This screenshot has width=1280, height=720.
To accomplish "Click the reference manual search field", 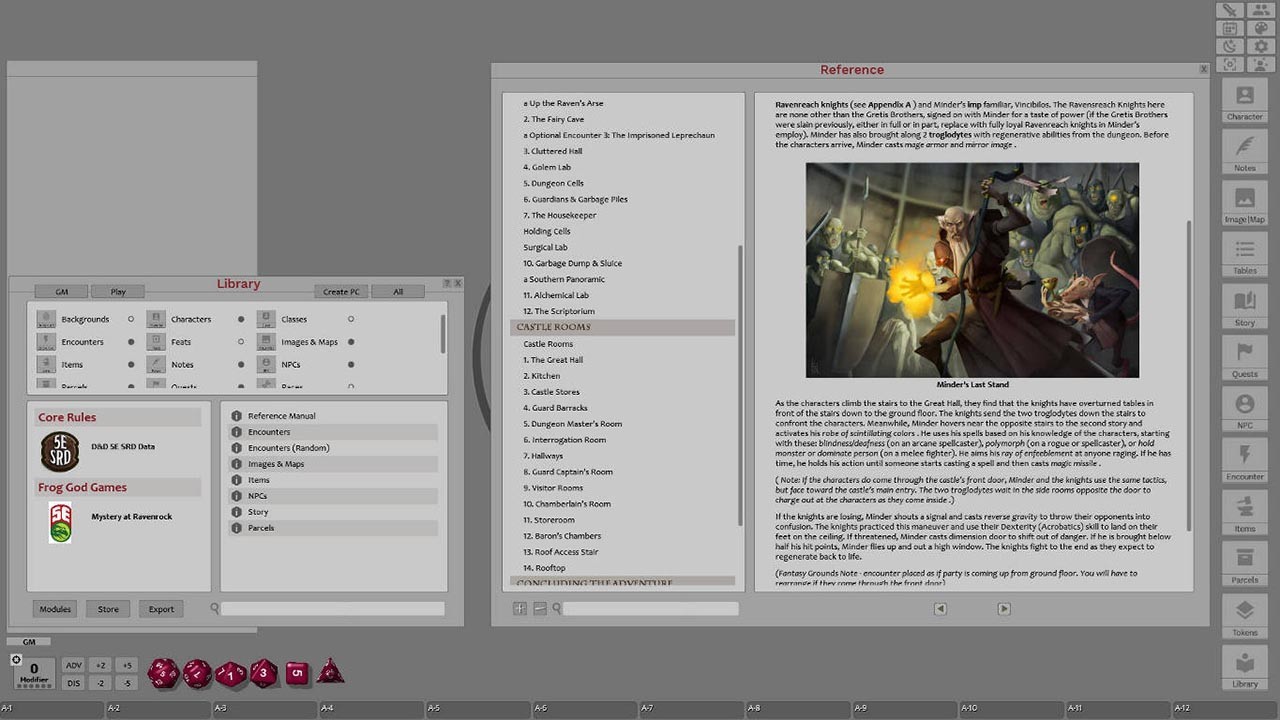I will point(650,608).
